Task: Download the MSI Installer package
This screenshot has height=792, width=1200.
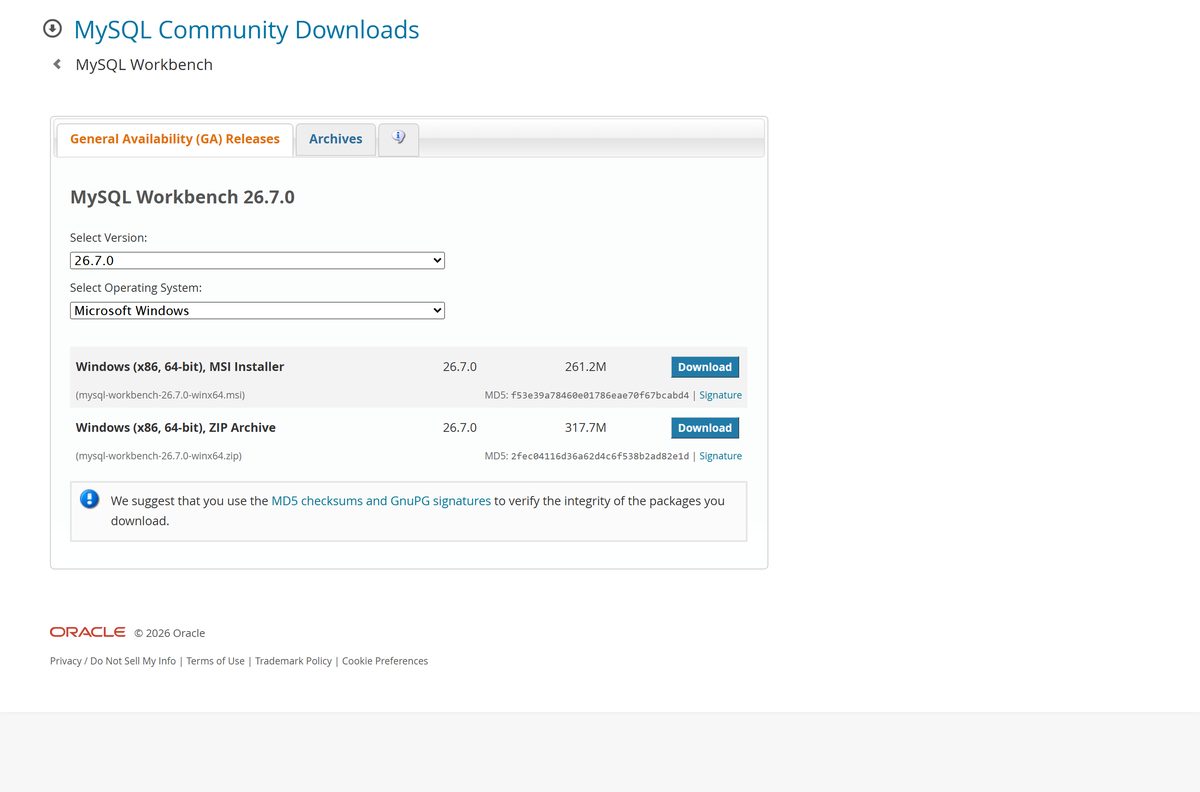Action: [x=705, y=367]
